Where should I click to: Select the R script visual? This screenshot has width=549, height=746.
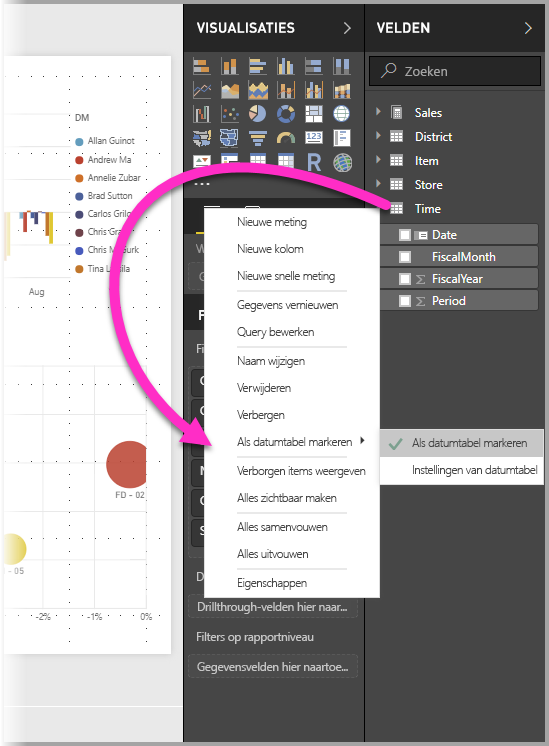314,162
